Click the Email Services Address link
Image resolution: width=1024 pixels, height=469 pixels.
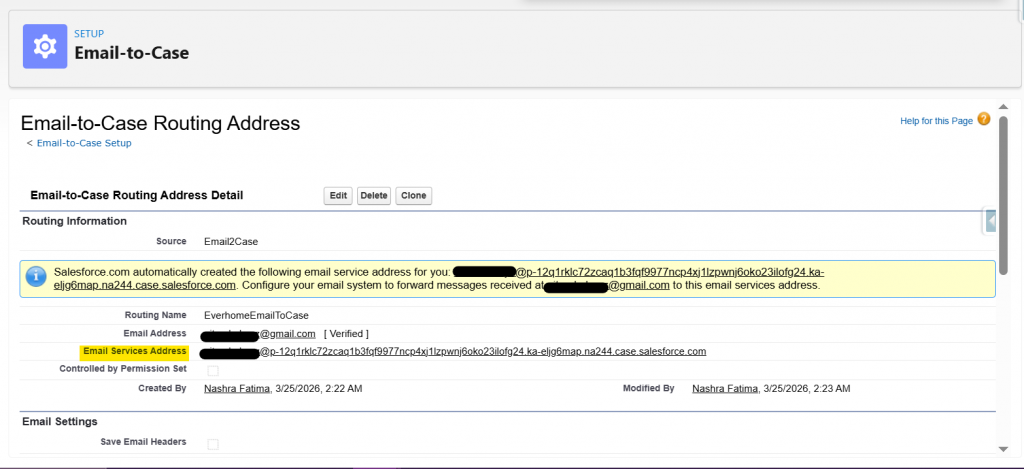453,352
